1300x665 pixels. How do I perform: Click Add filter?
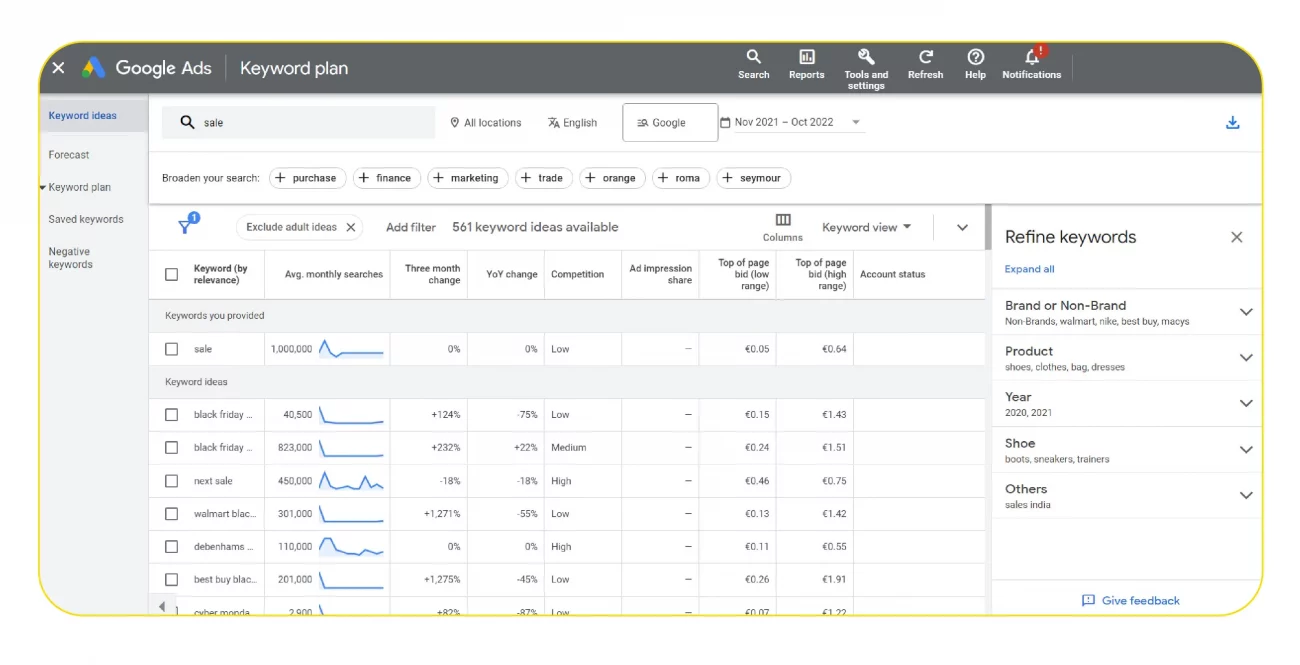pos(411,227)
